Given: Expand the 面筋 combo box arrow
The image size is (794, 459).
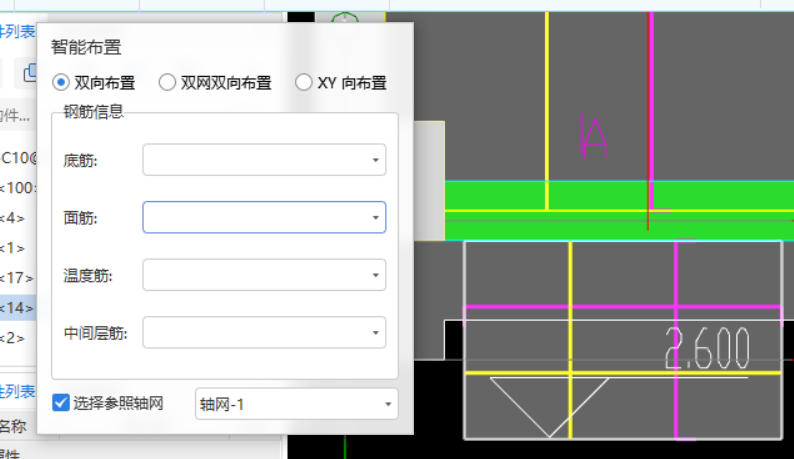Looking at the screenshot, I should 375,217.
